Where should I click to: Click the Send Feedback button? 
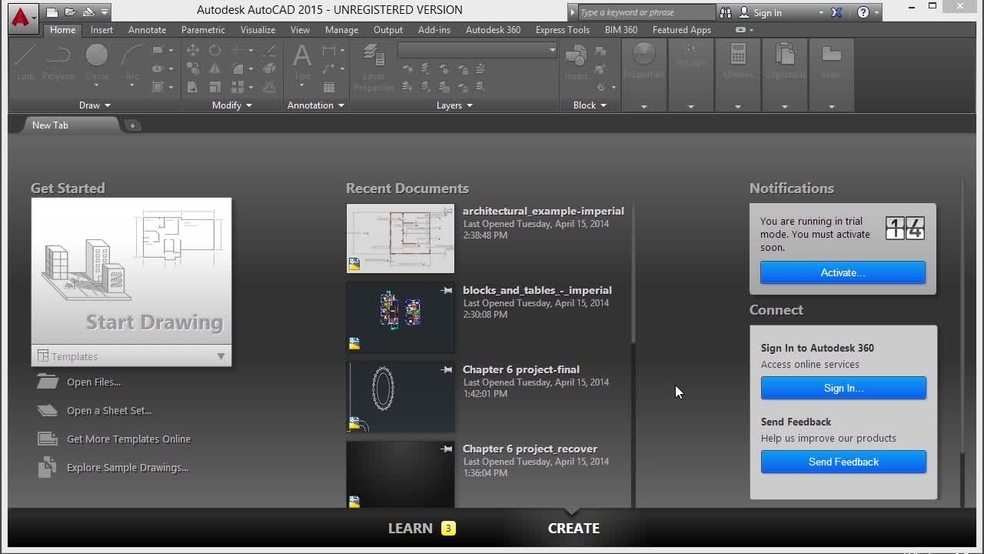(x=843, y=462)
